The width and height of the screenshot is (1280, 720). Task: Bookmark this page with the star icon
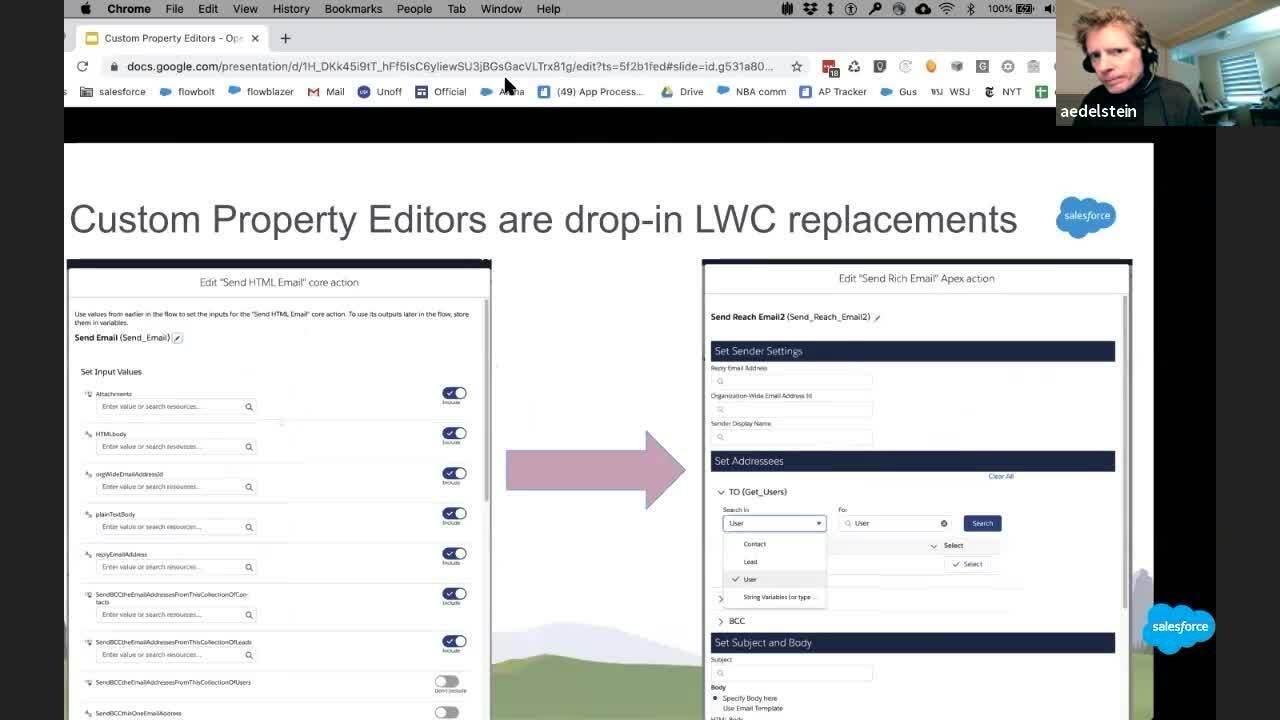(x=796, y=66)
